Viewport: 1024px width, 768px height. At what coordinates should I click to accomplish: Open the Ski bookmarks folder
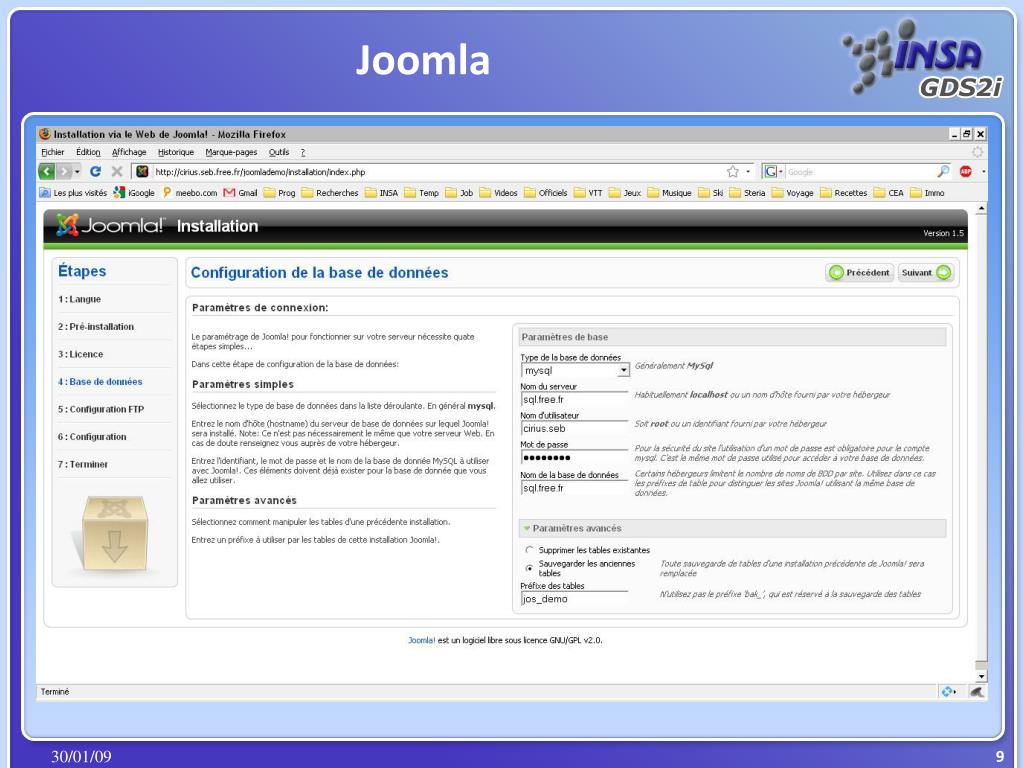tap(711, 193)
